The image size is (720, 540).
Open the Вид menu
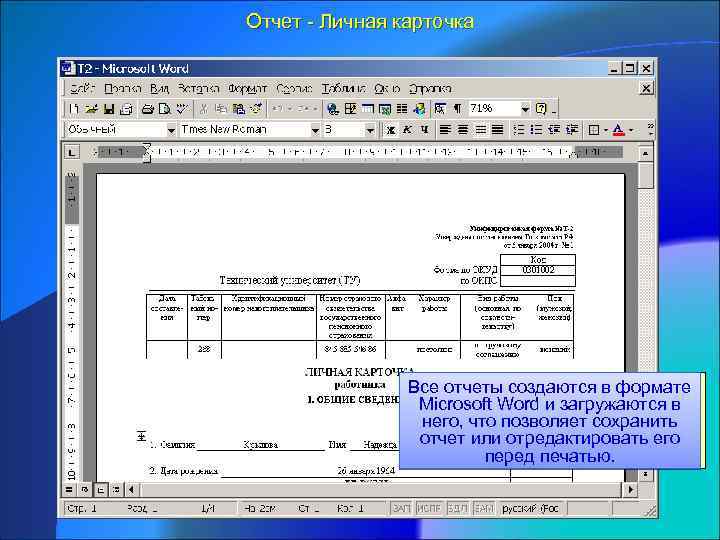tap(160, 88)
